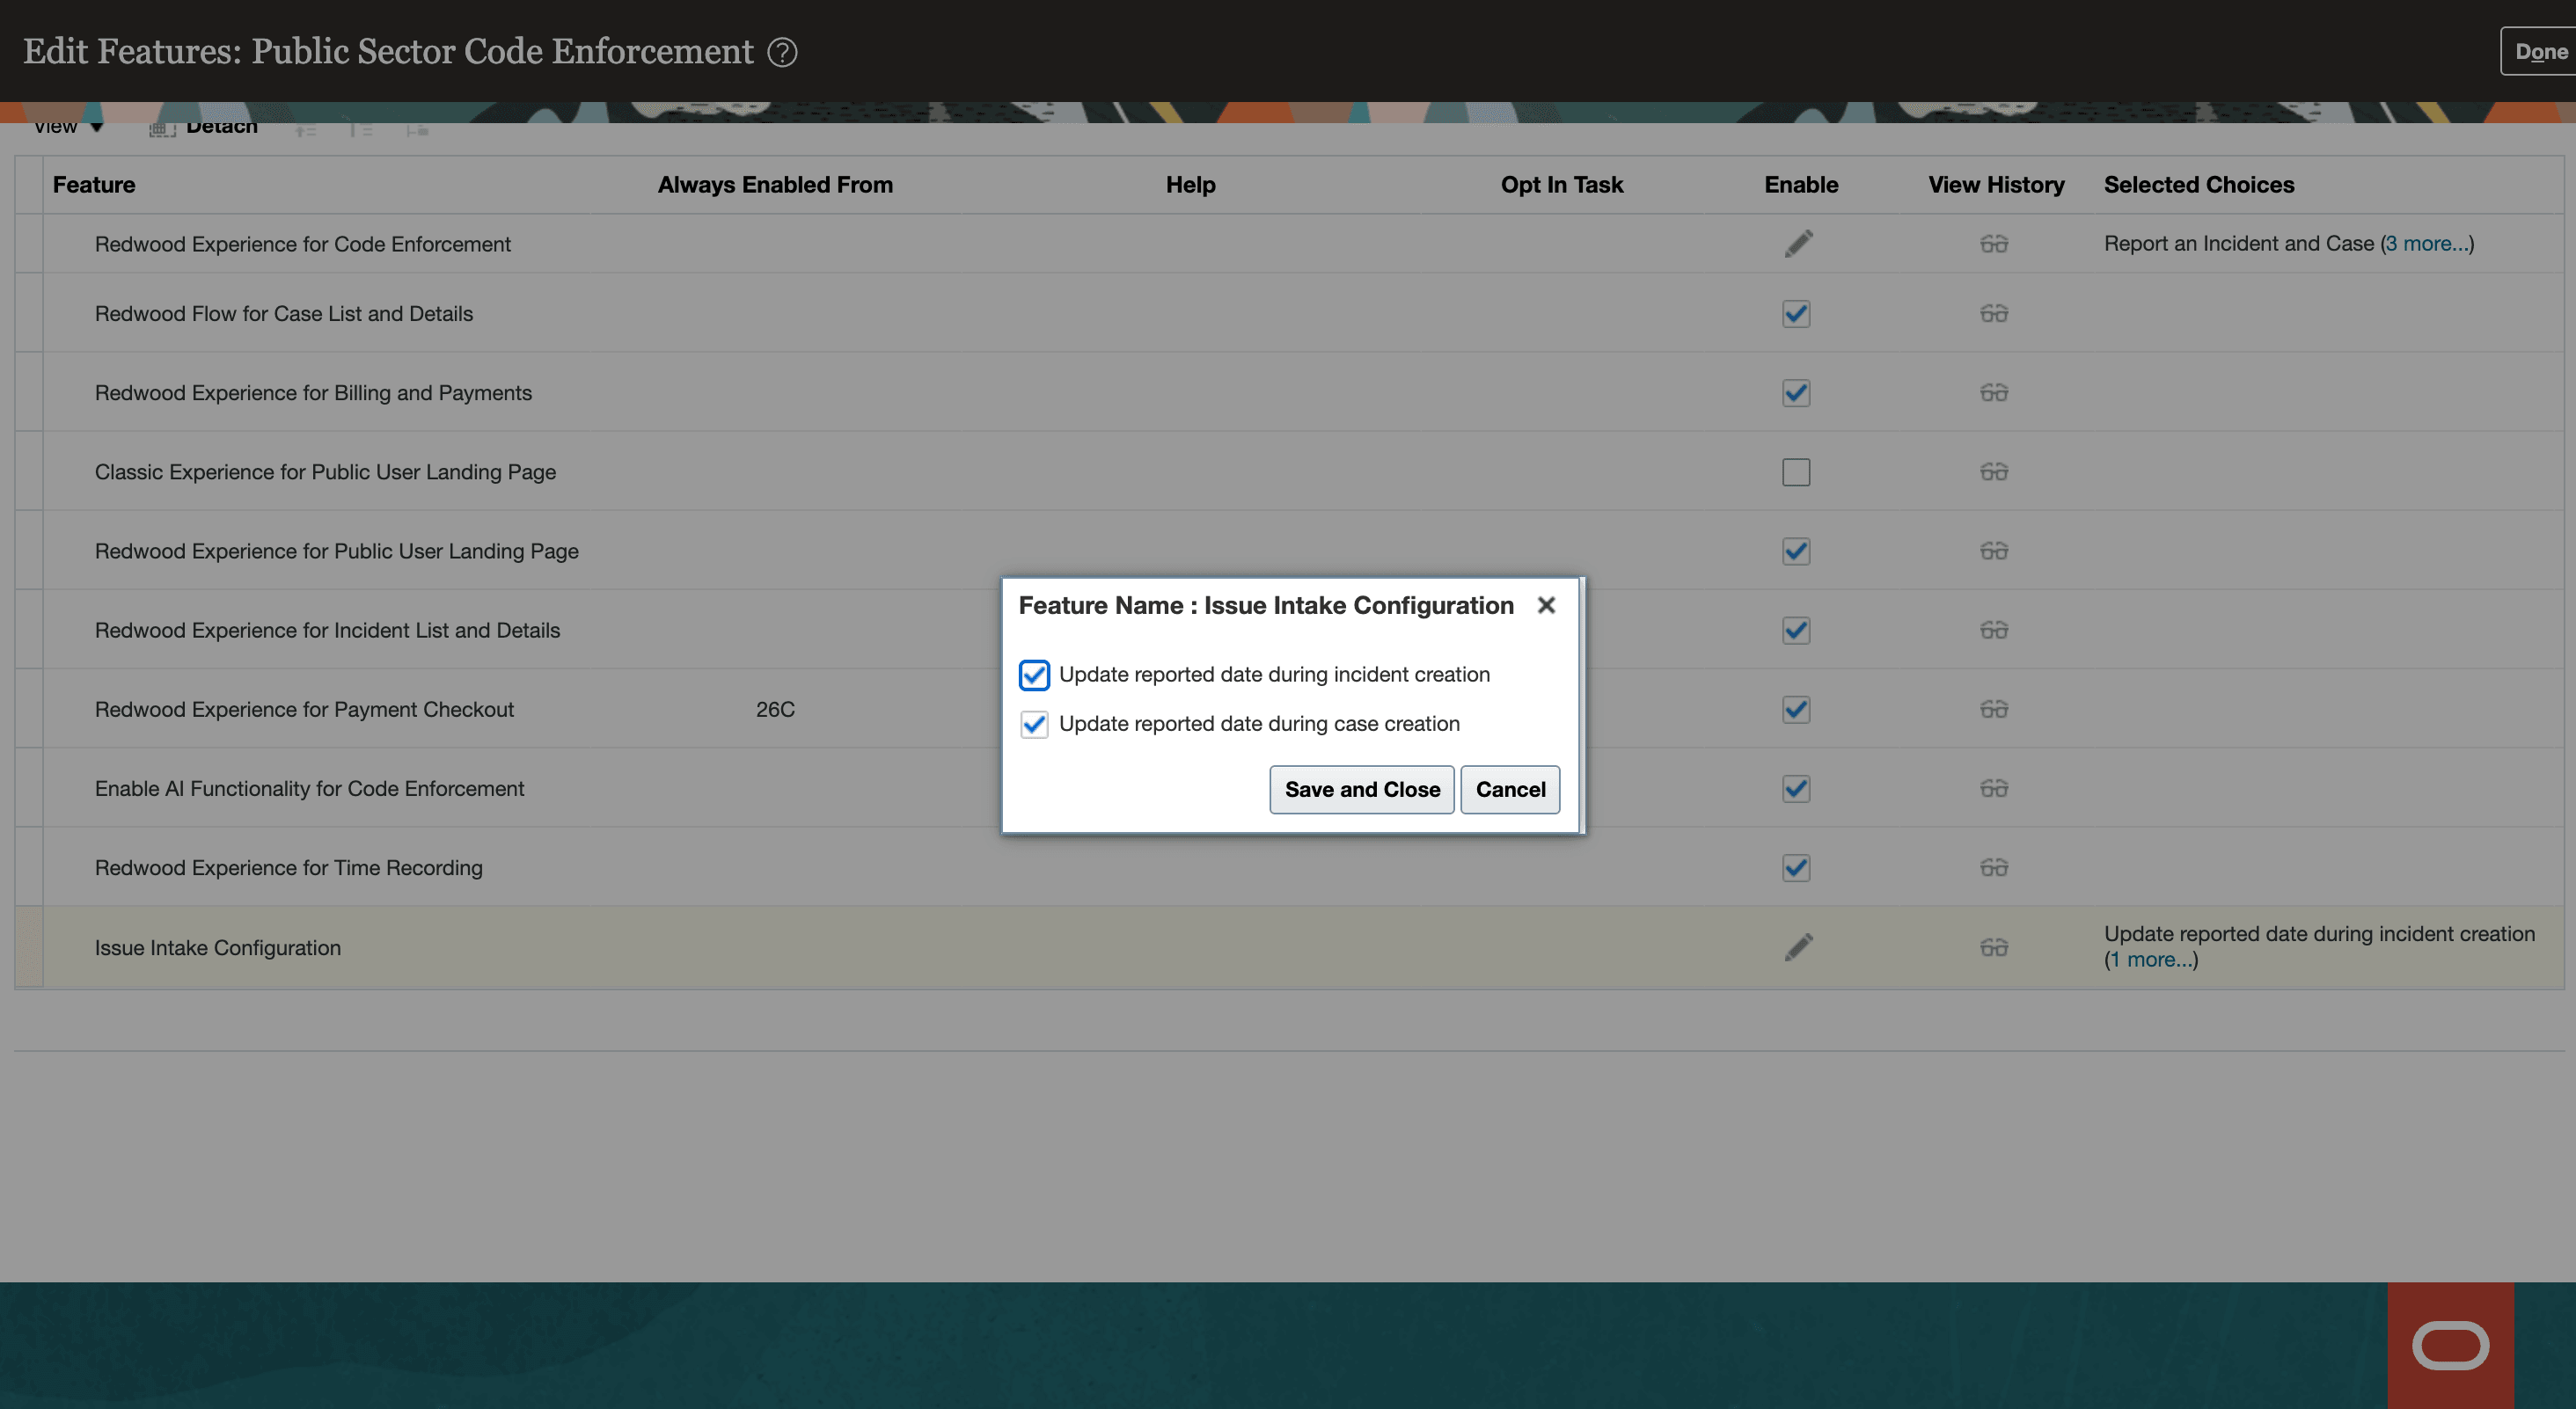The image size is (2576, 1409).
Task: Open pencil editor on Issue Intake Configuration row
Action: coord(1797,947)
